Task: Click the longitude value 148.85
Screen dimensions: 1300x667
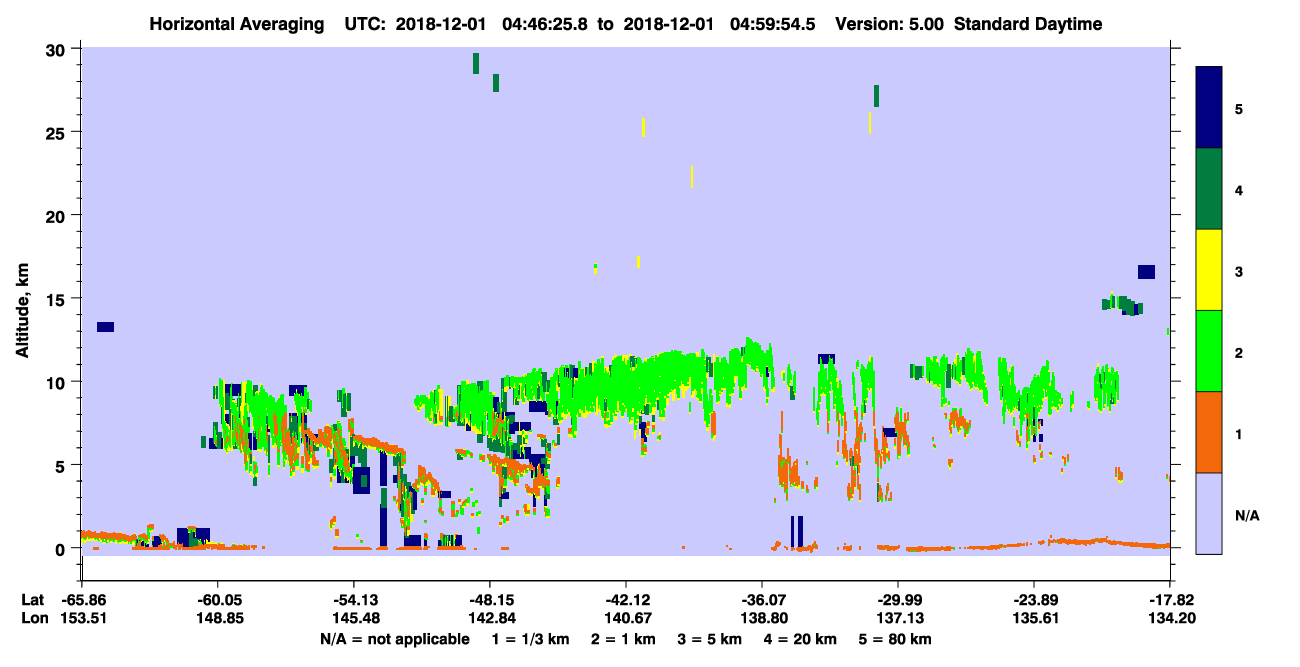Action: pos(218,618)
